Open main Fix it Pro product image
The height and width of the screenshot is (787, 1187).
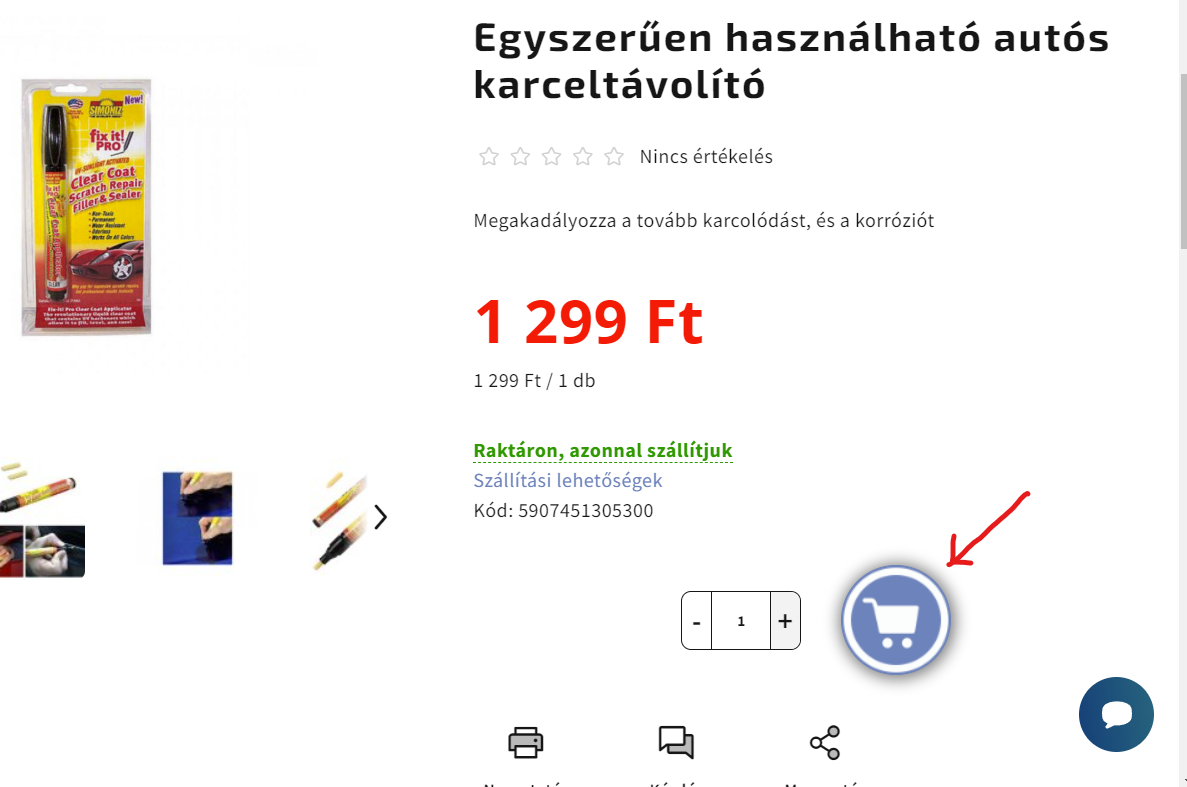click(x=86, y=207)
